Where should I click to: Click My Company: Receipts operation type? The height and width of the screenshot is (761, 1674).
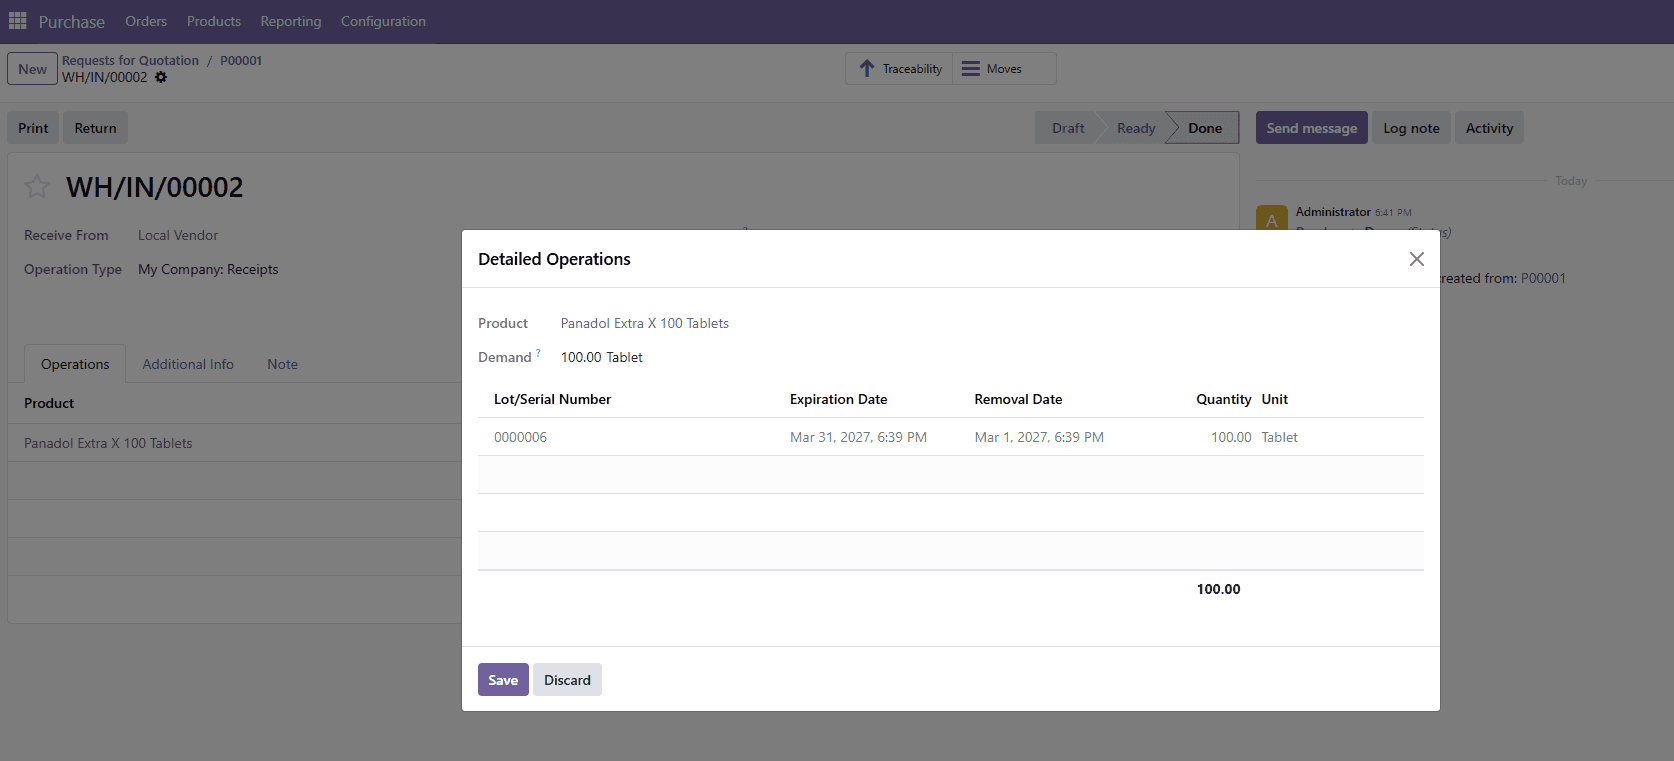[x=208, y=269]
